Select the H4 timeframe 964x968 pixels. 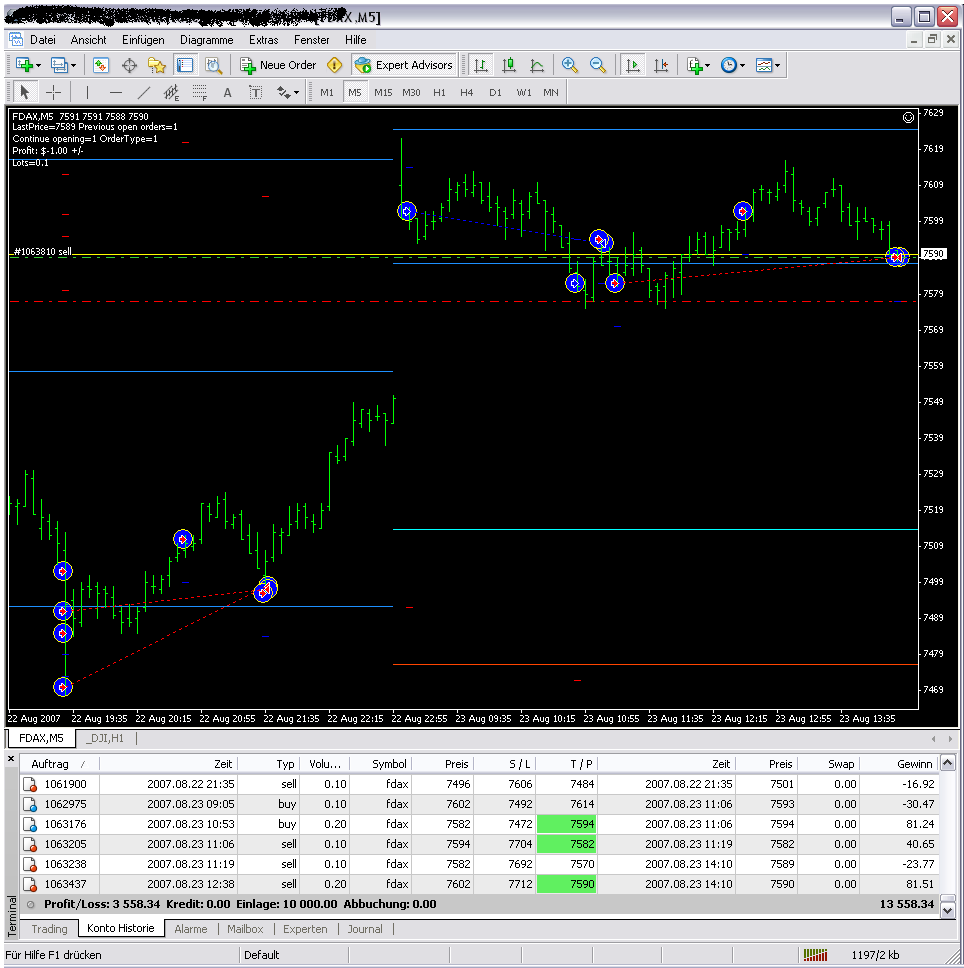coord(467,92)
